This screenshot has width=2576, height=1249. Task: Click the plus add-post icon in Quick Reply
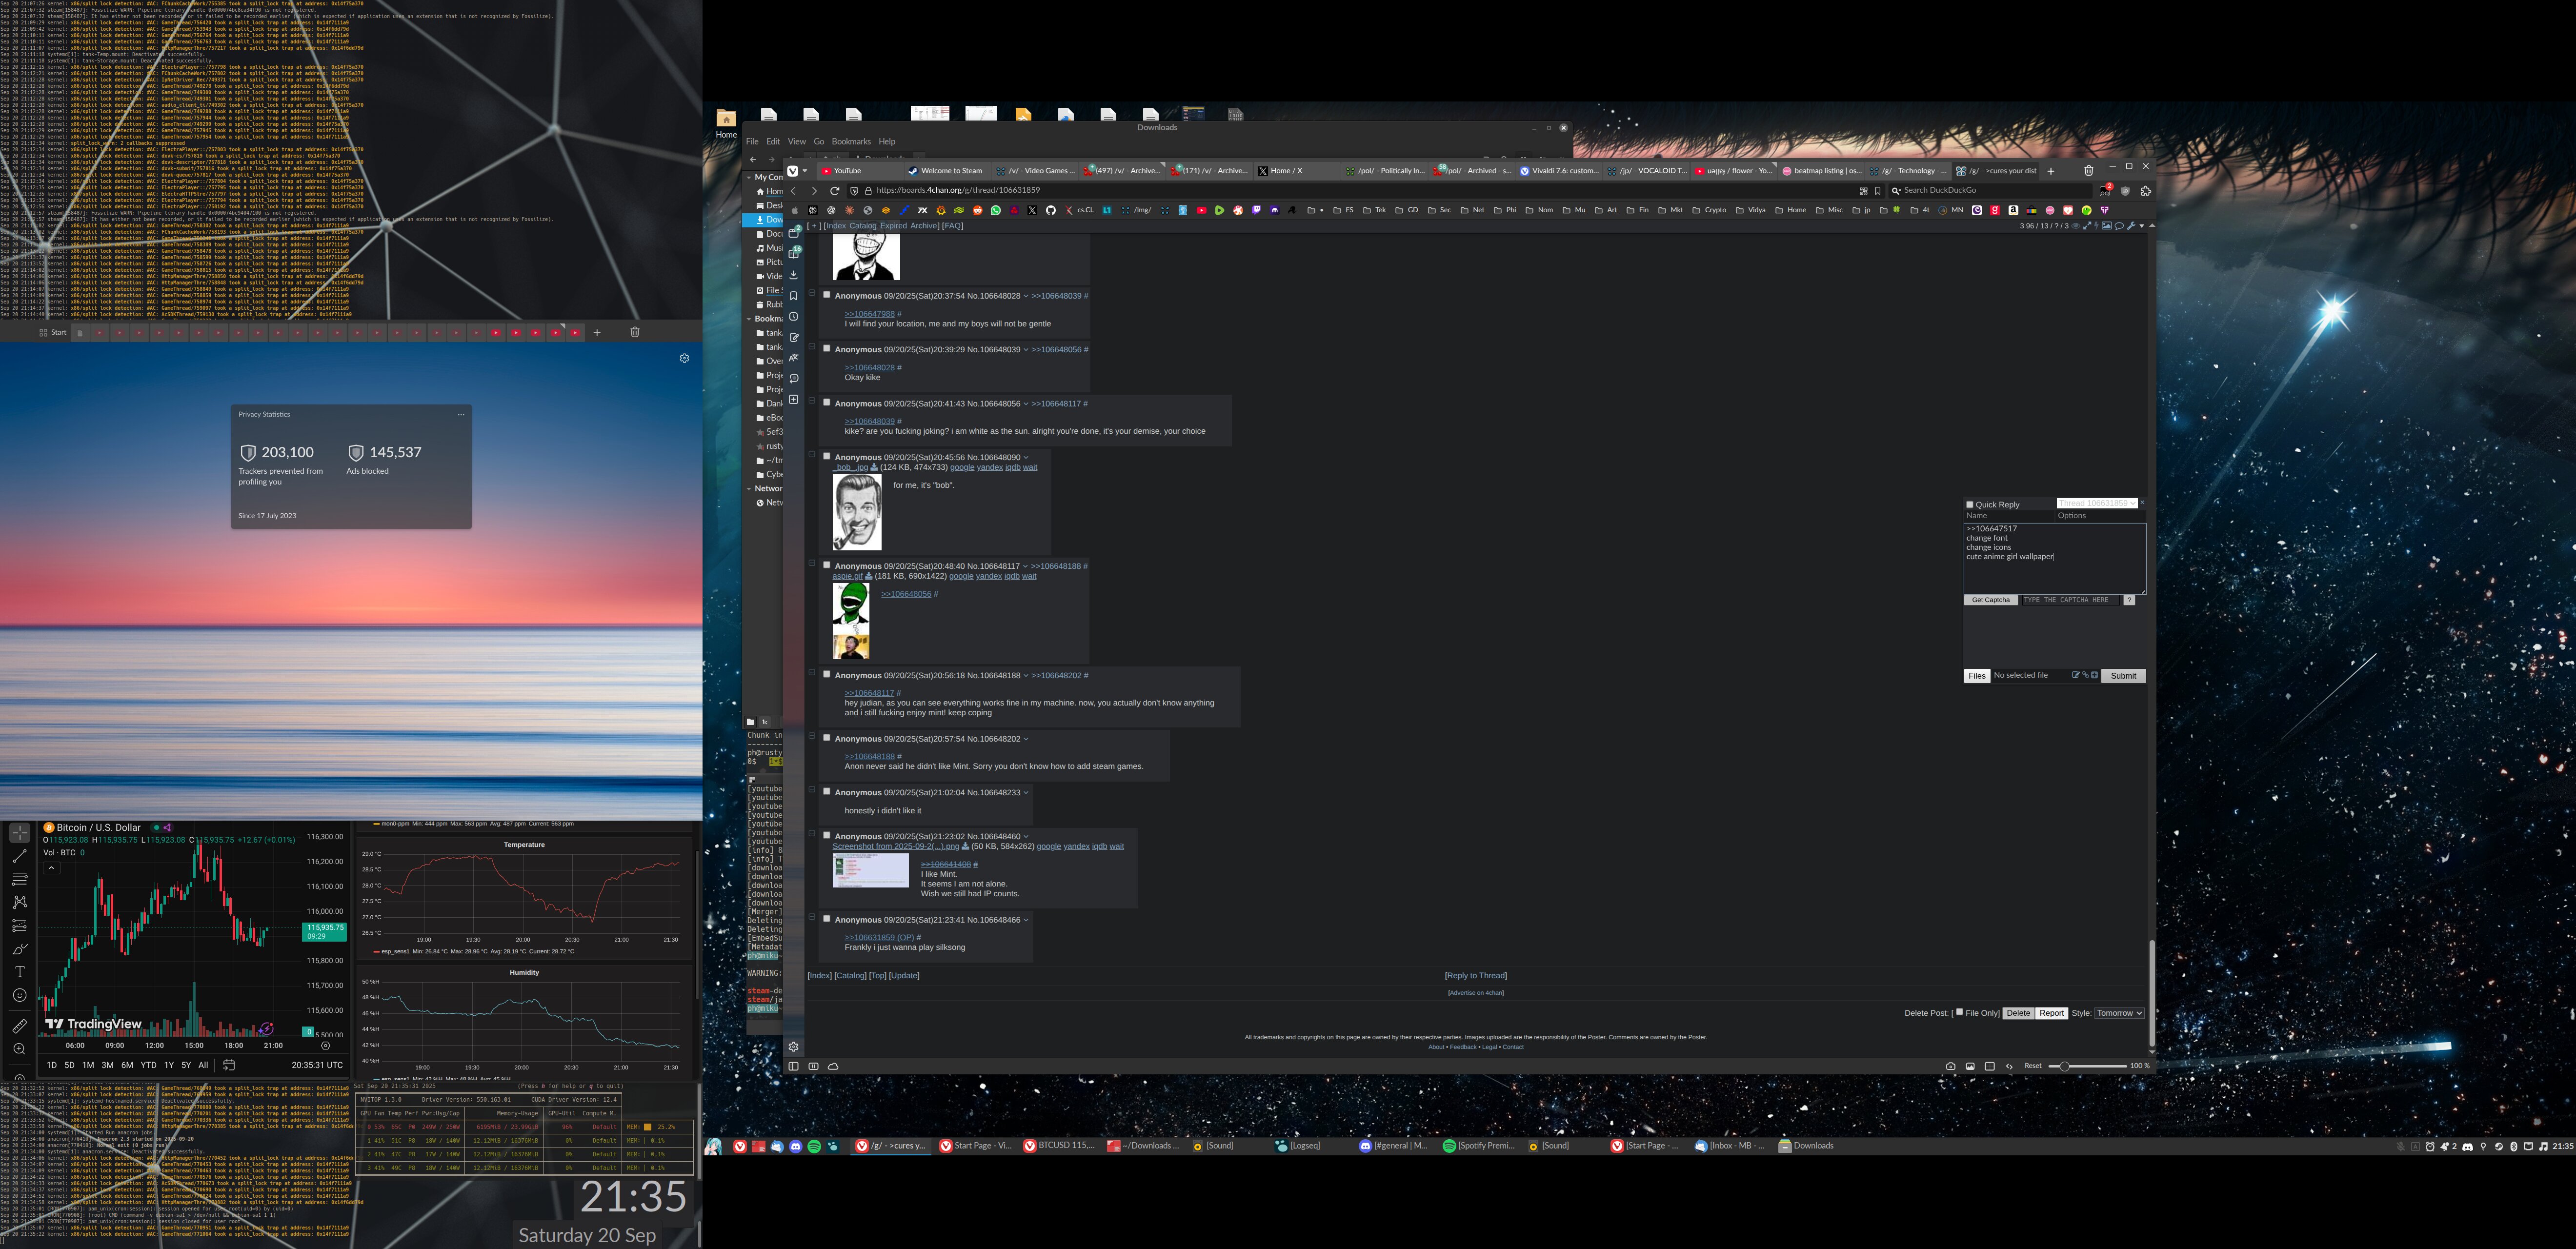[2095, 675]
